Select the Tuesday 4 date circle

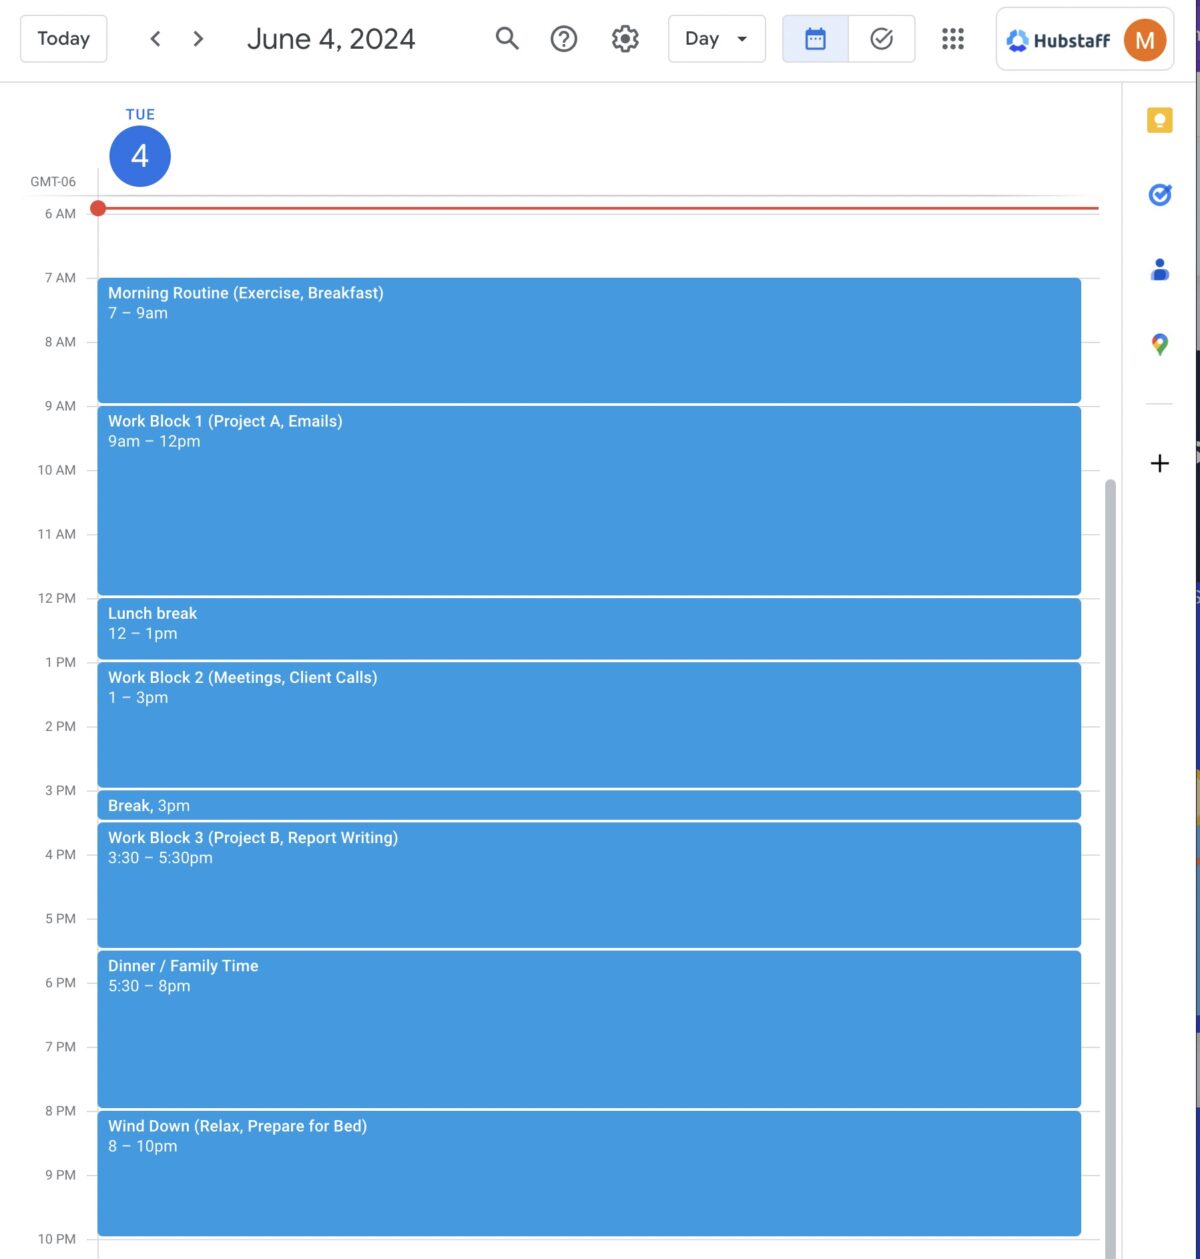(140, 156)
